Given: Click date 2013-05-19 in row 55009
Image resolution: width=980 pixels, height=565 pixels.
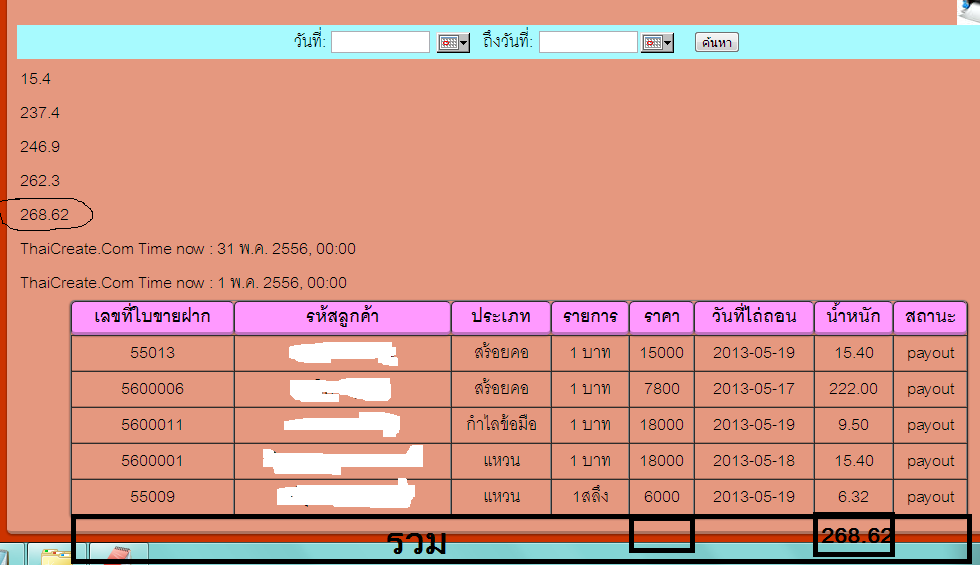Looking at the screenshot, I should (x=754, y=497).
